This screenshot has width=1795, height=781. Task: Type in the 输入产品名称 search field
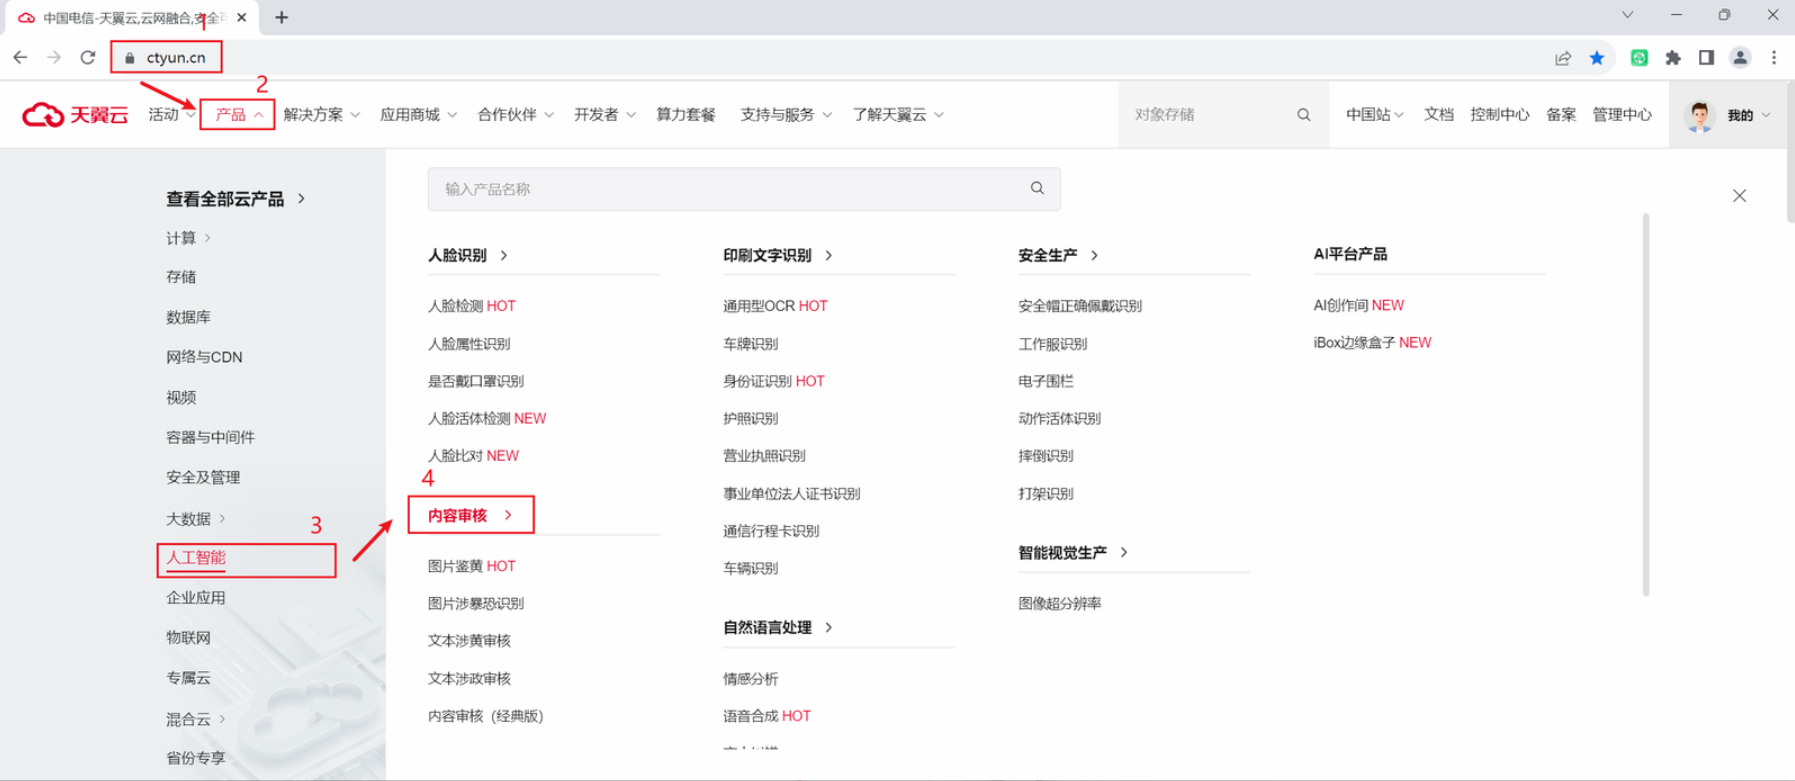[744, 189]
